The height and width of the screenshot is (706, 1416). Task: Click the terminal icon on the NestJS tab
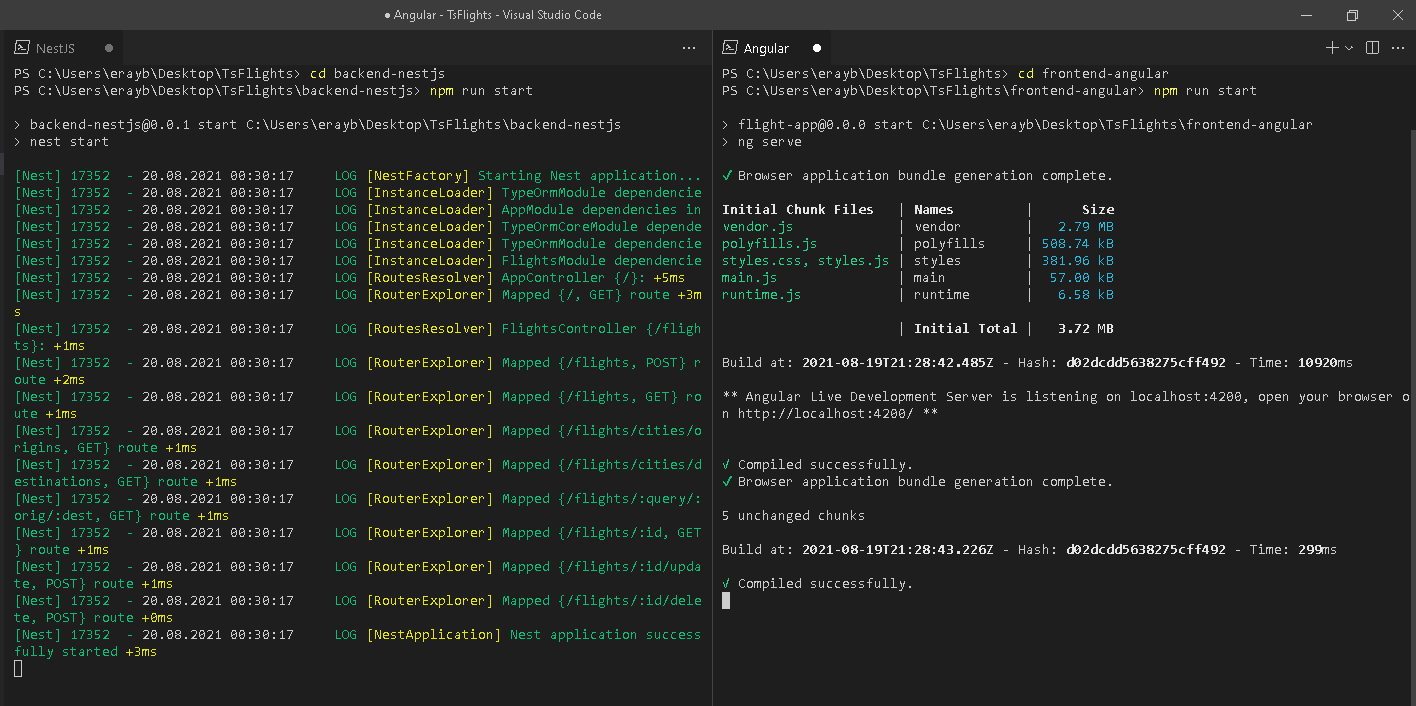pos(21,48)
